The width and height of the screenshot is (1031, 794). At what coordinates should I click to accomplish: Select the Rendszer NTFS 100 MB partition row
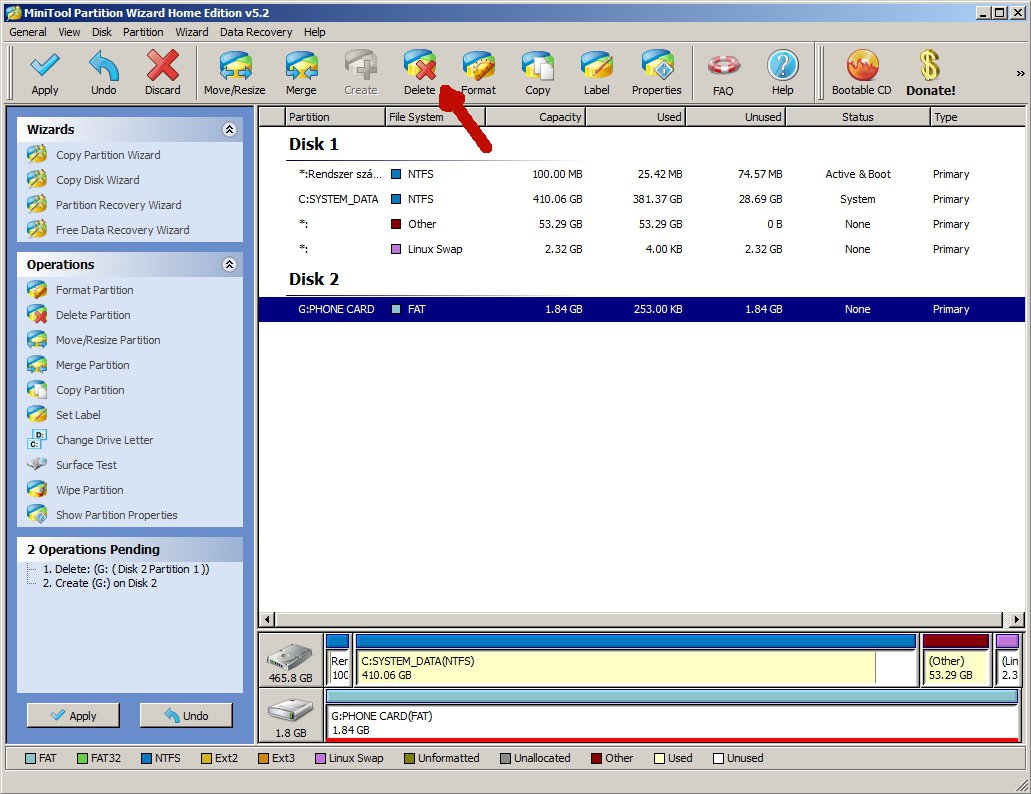click(x=641, y=174)
